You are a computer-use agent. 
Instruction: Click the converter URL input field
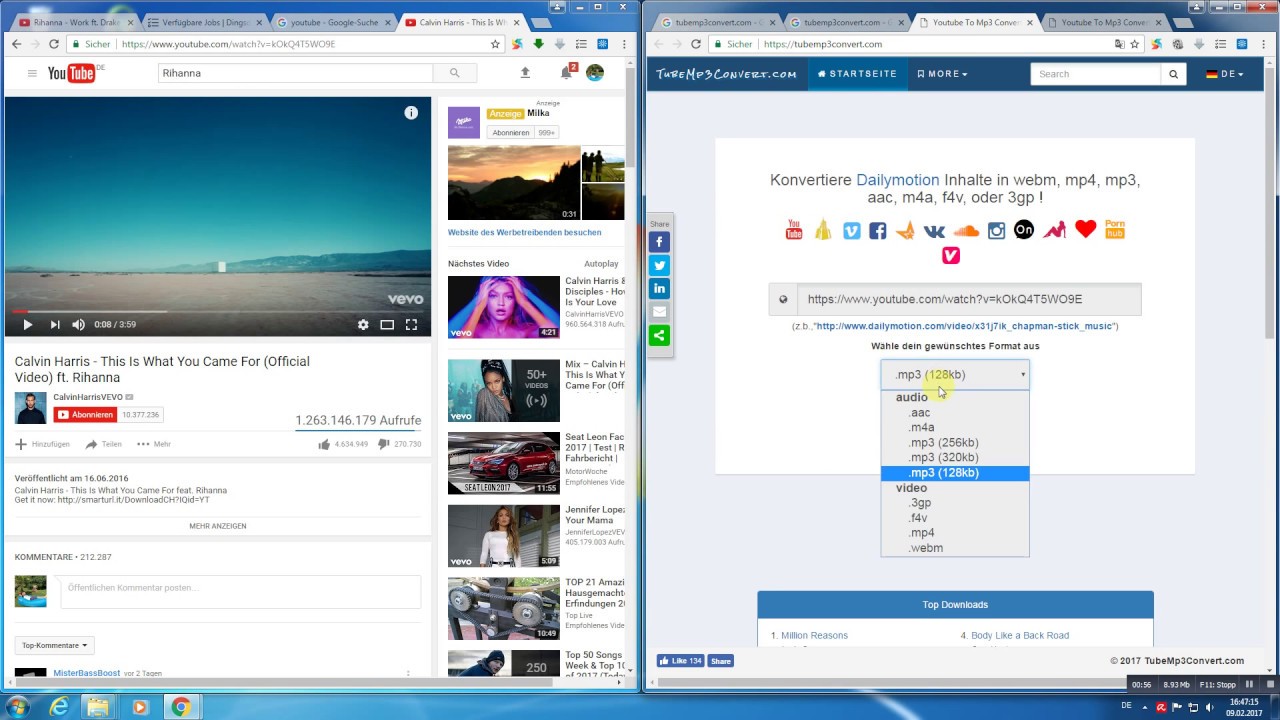(968, 299)
